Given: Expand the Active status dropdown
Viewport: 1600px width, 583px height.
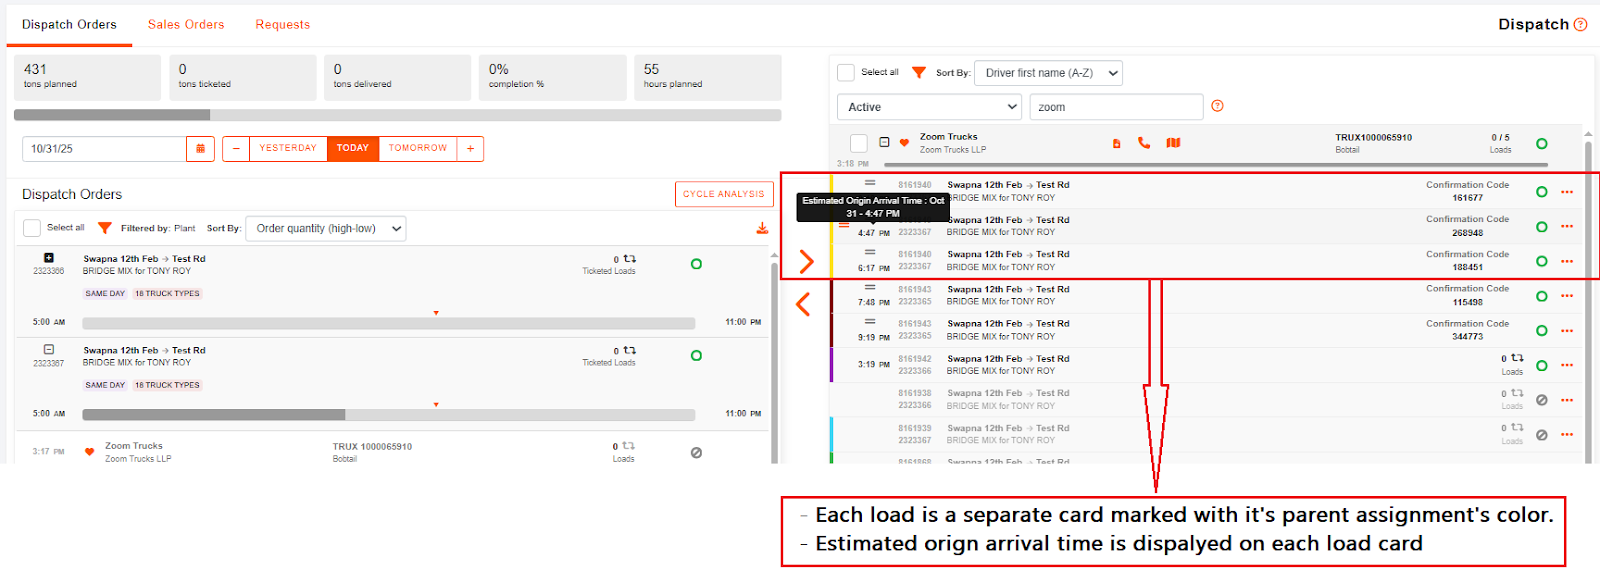Looking at the screenshot, I should pos(929,107).
